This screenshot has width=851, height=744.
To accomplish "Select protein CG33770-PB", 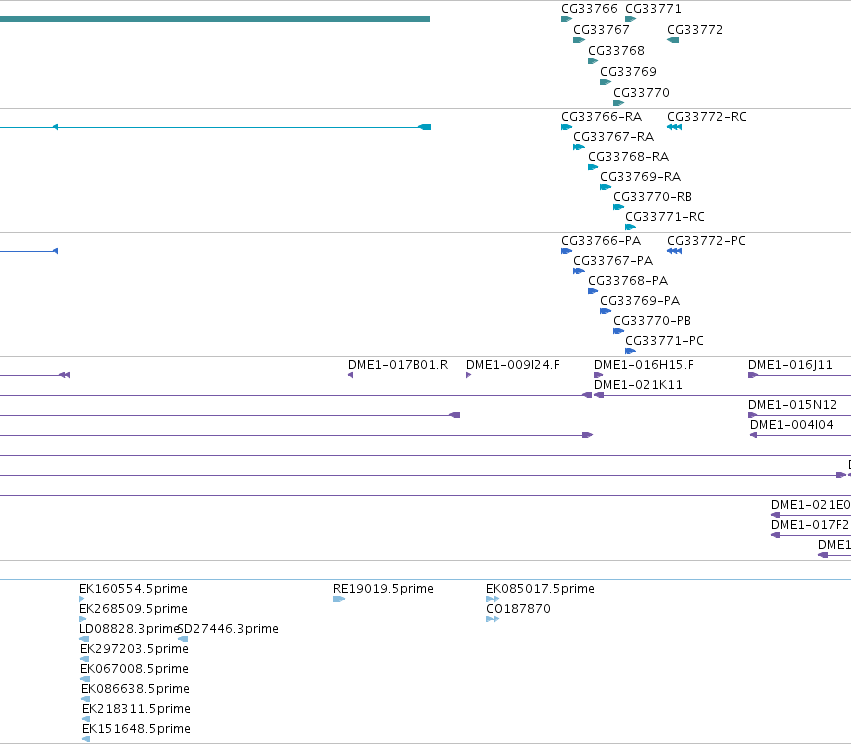I will pos(652,321).
